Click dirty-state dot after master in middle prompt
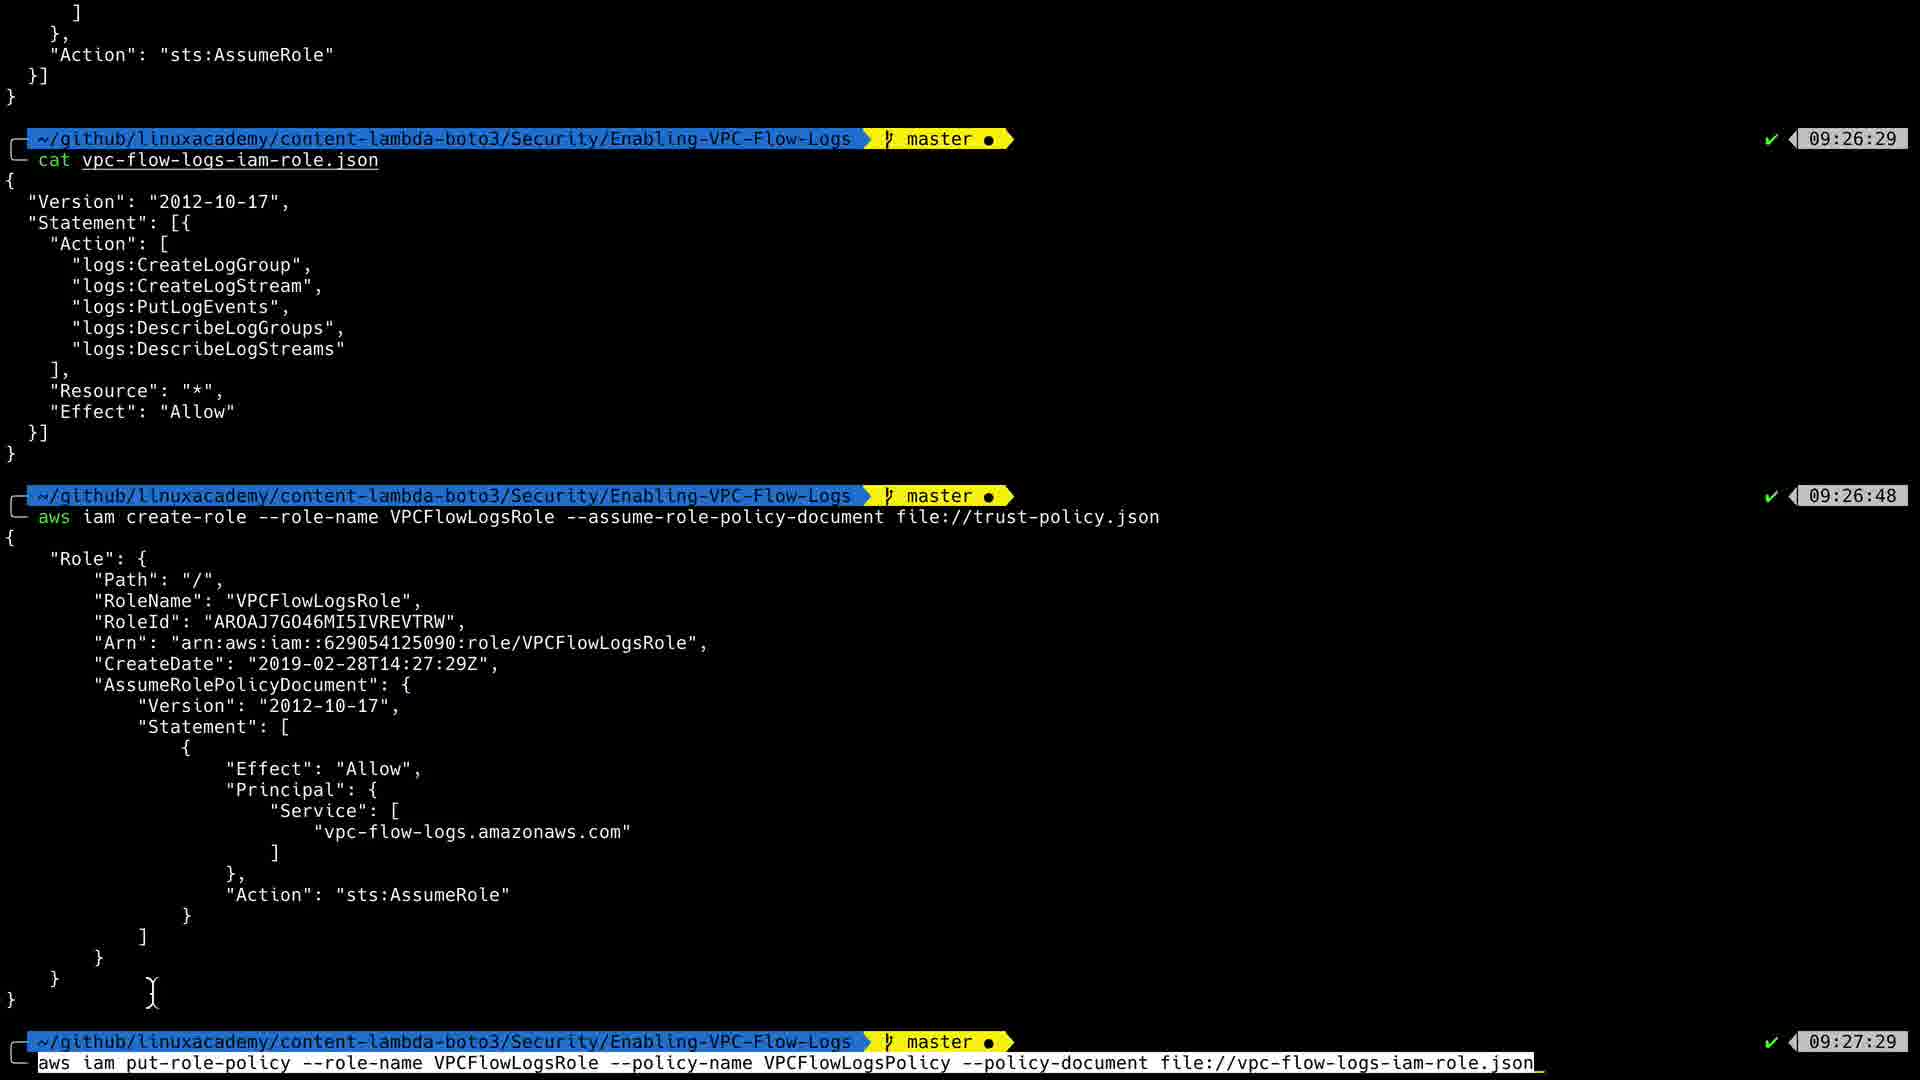Screen dimensions: 1920x1080 click(x=989, y=497)
